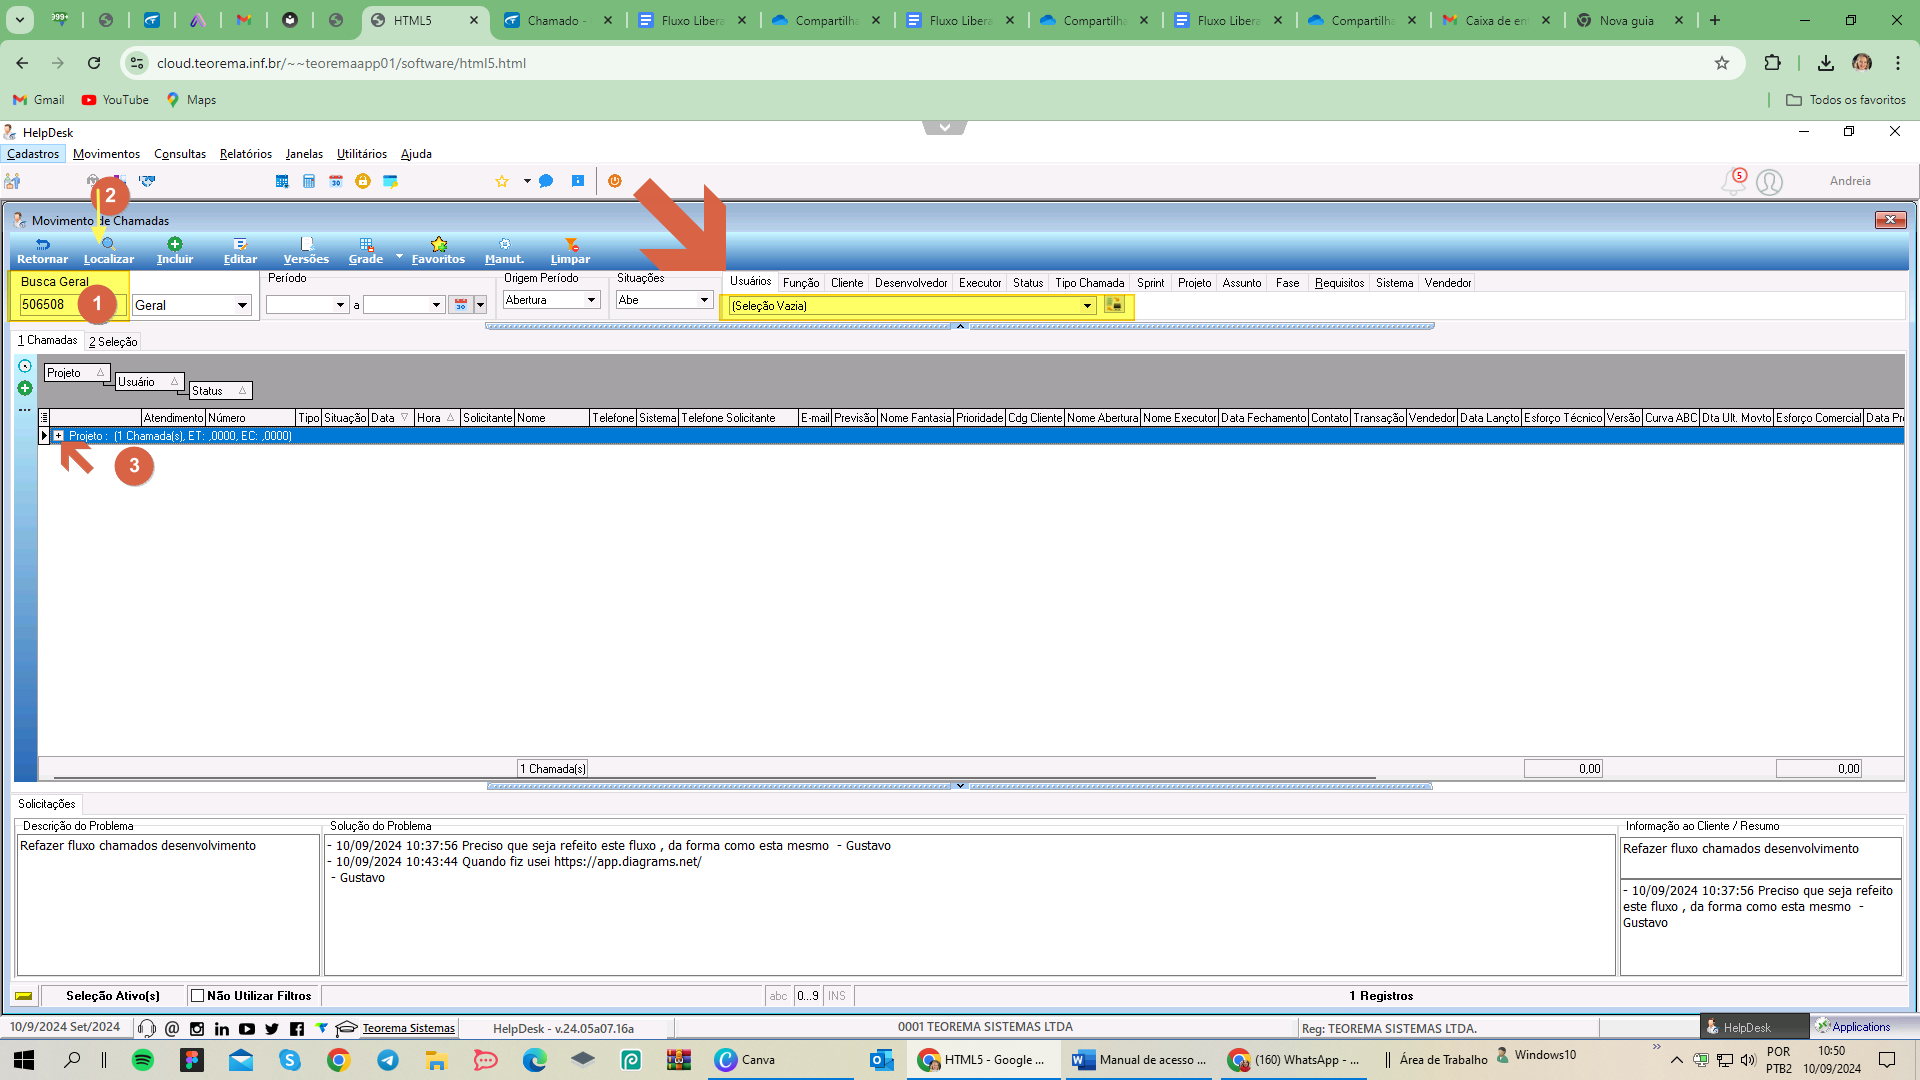1920x1080 pixels.
Task: Open the Origem Período Abertura dropdown
Action: [591, 300]
